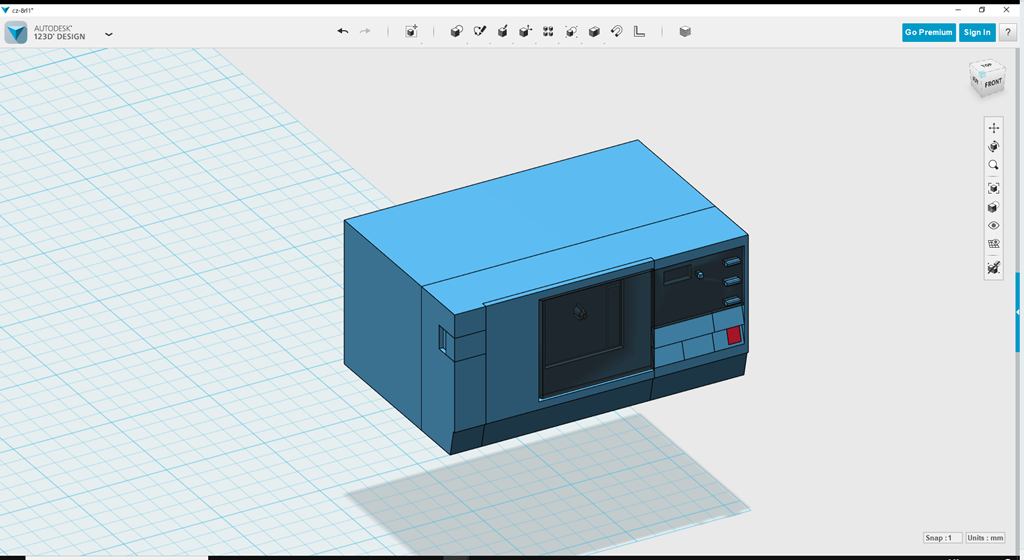Open the Snap value selector
Image resolution: width=1024 pixels, height=560 pixels.
point(943,538)
